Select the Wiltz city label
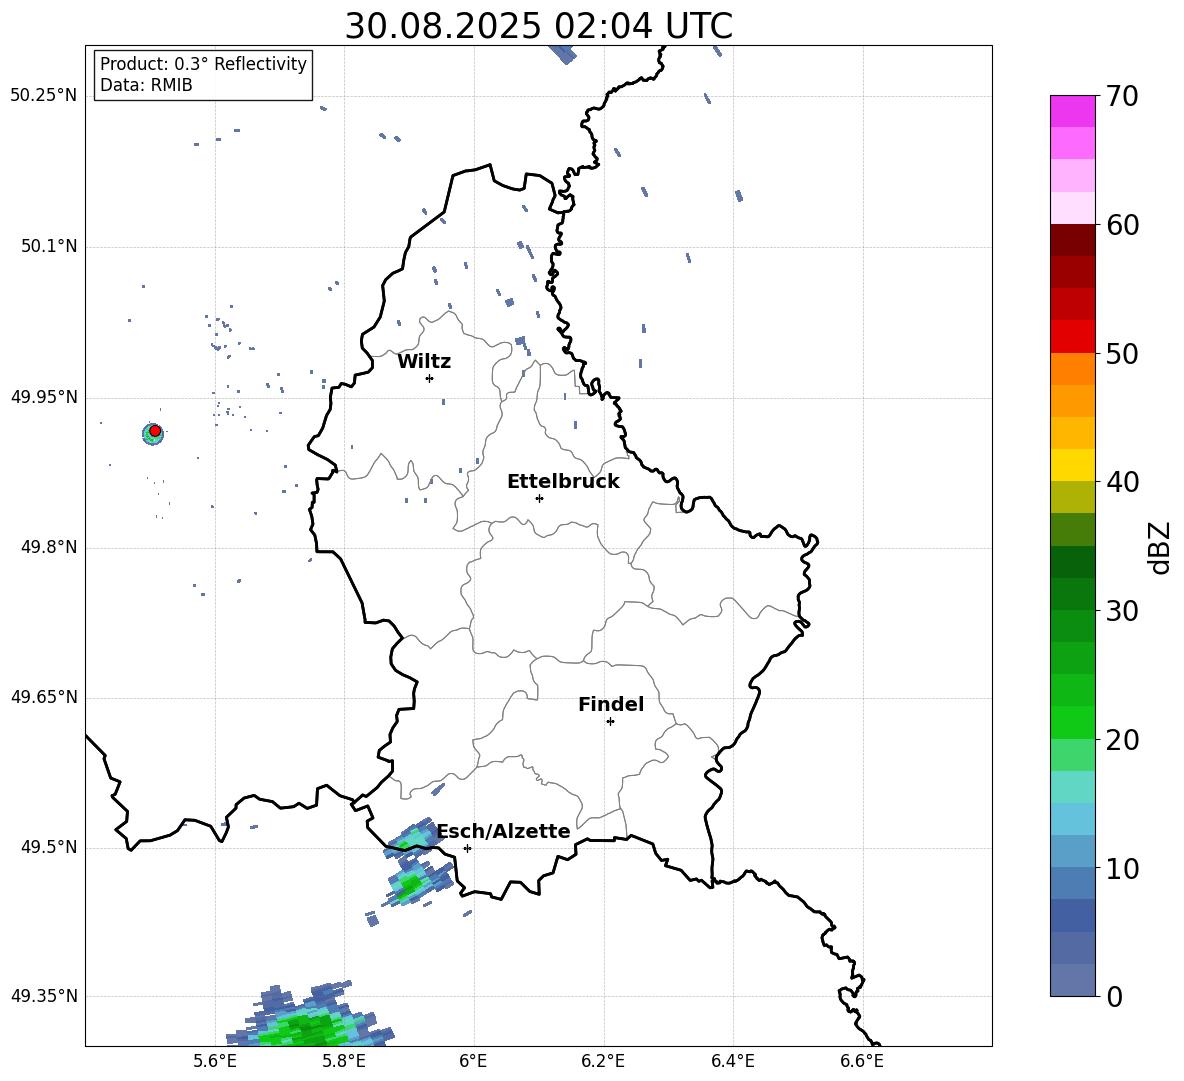This screenshot has width=1184, height=1081. pyautogui.click(x=424, y=362)
